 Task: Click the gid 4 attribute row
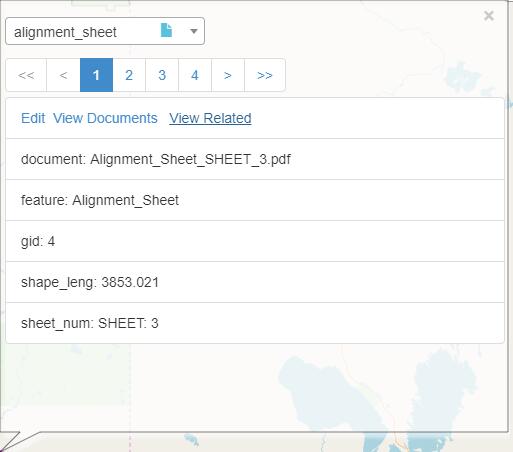255,241
